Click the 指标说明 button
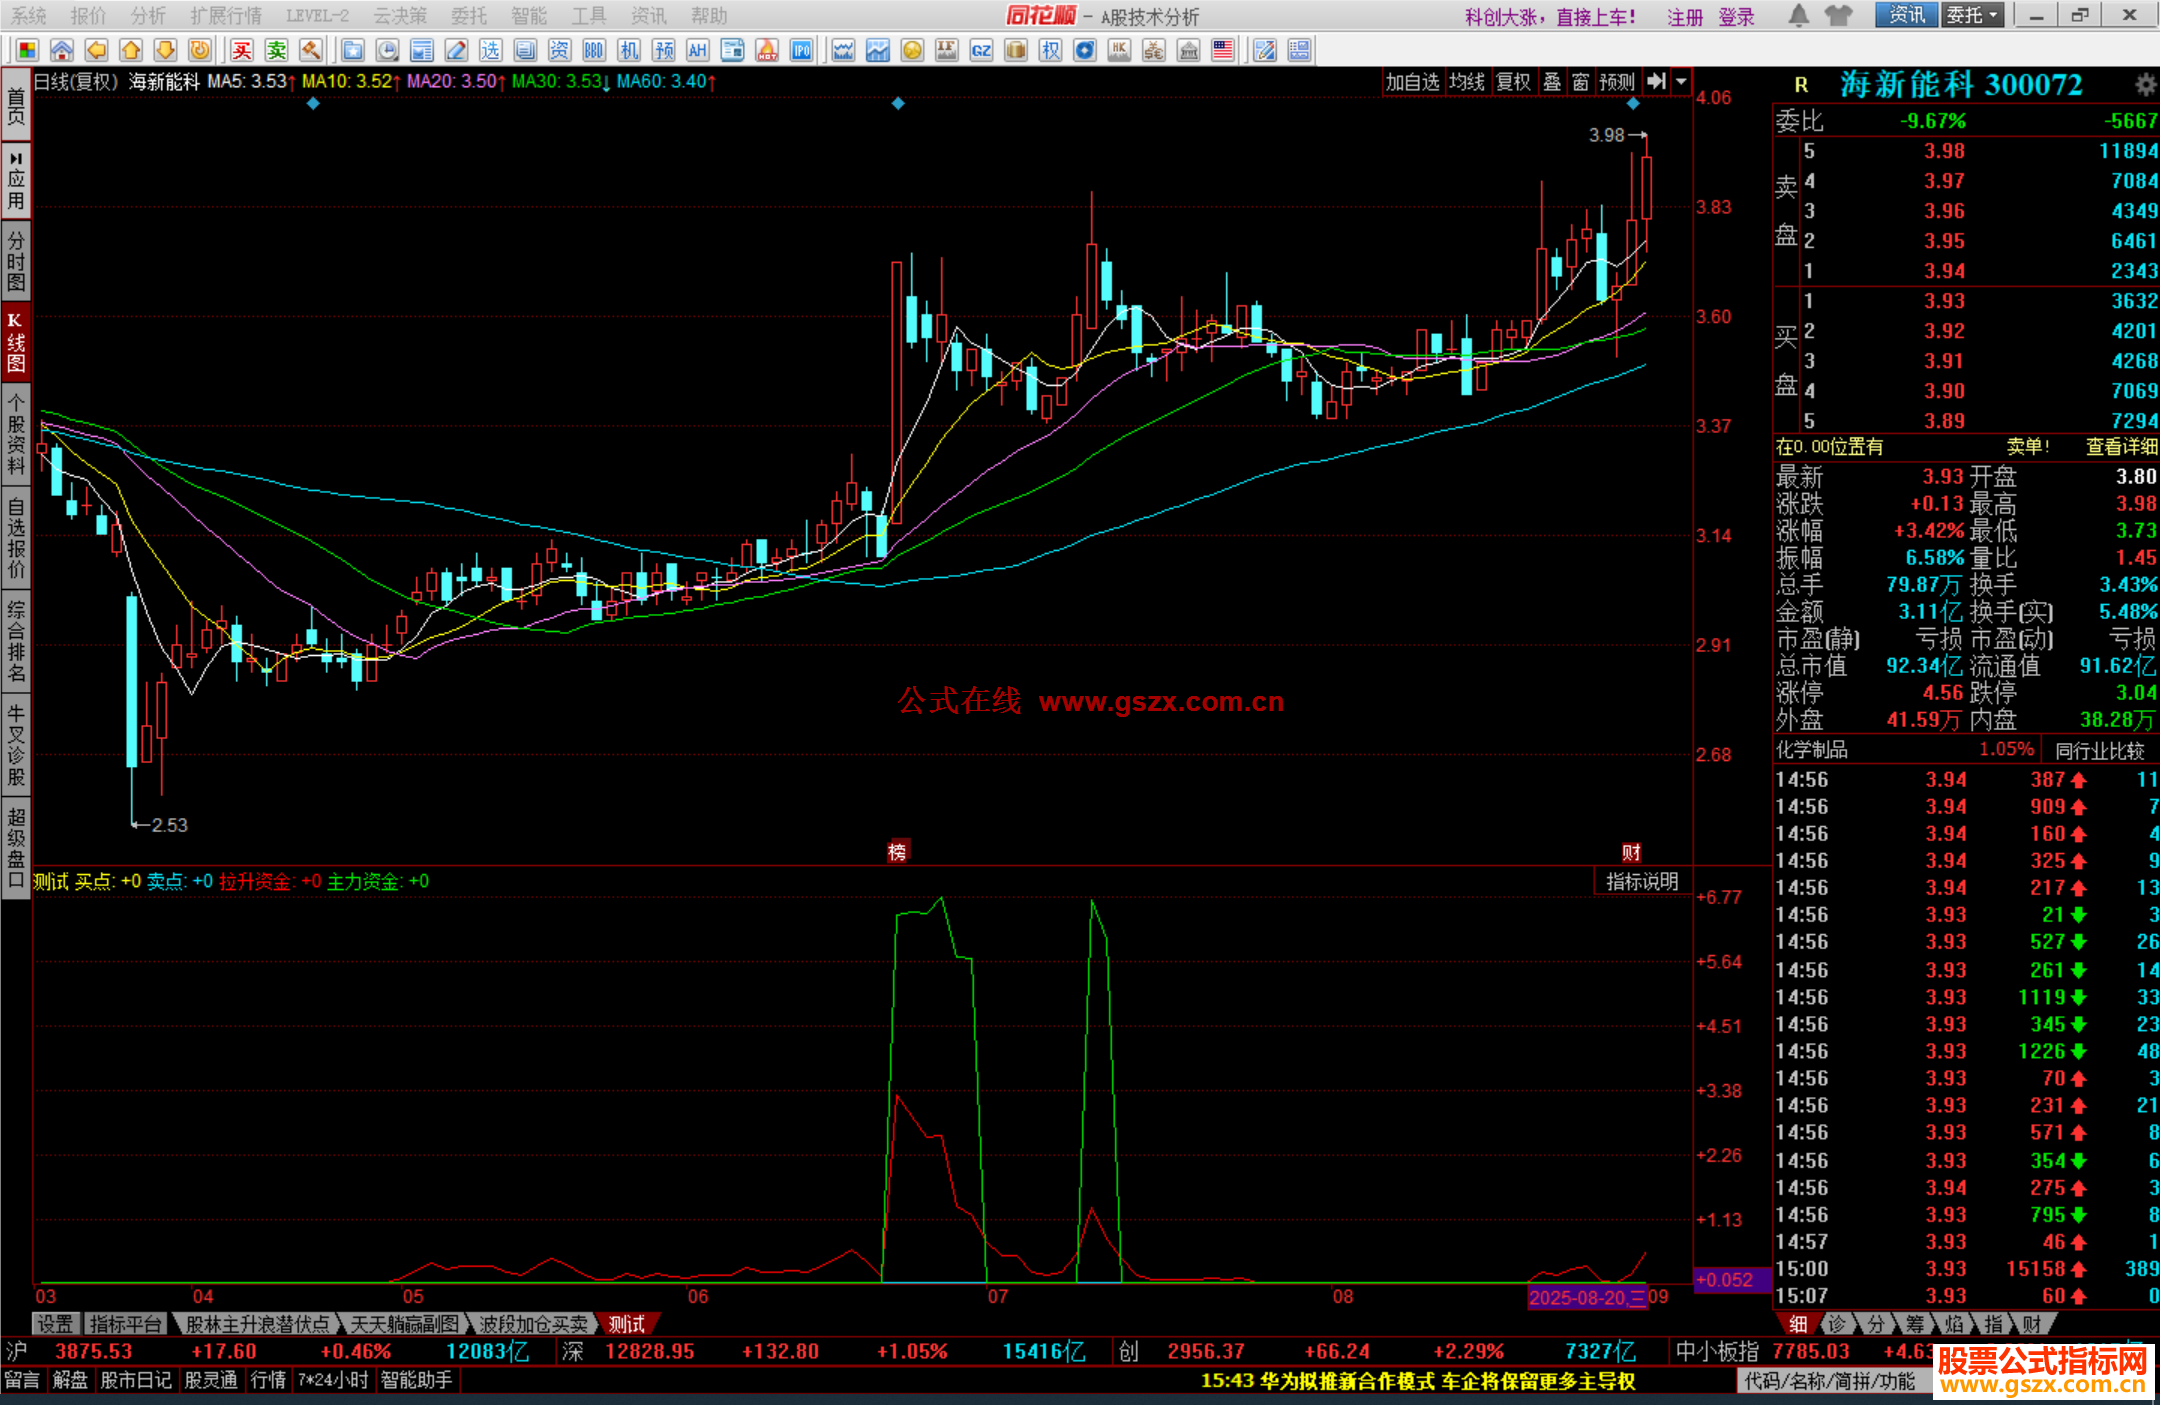 coord(1642,881)
